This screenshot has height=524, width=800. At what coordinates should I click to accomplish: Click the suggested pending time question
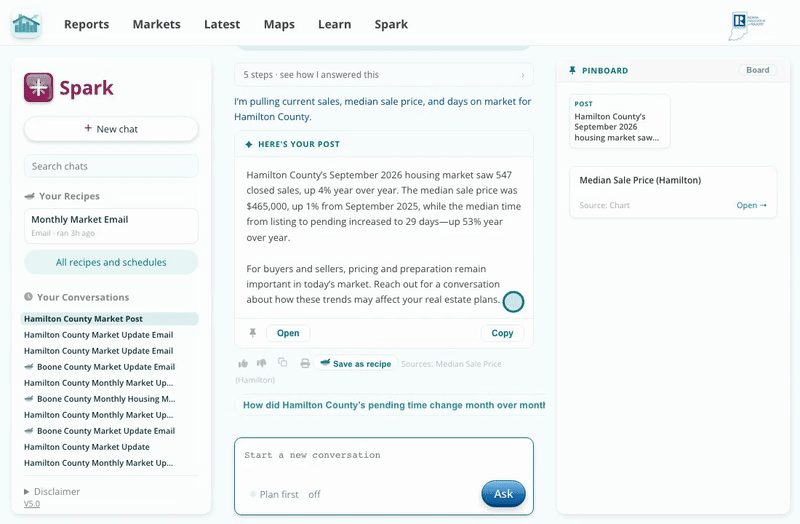(390, 405)
